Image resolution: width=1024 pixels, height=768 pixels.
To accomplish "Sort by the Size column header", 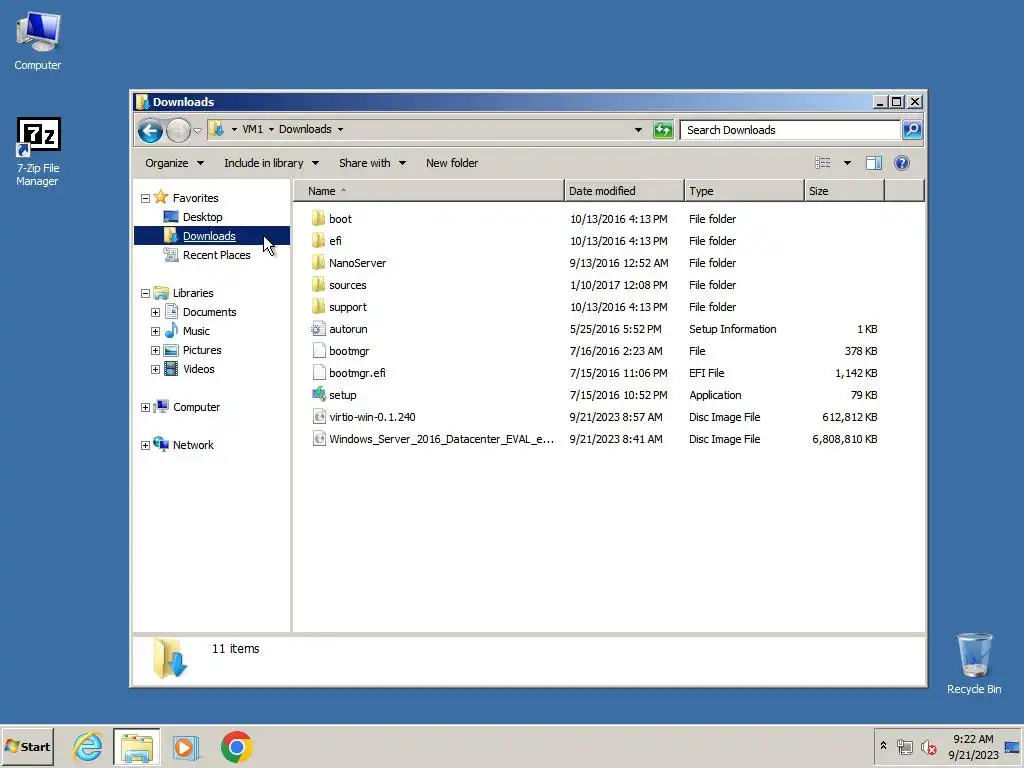I will (844, 191).
